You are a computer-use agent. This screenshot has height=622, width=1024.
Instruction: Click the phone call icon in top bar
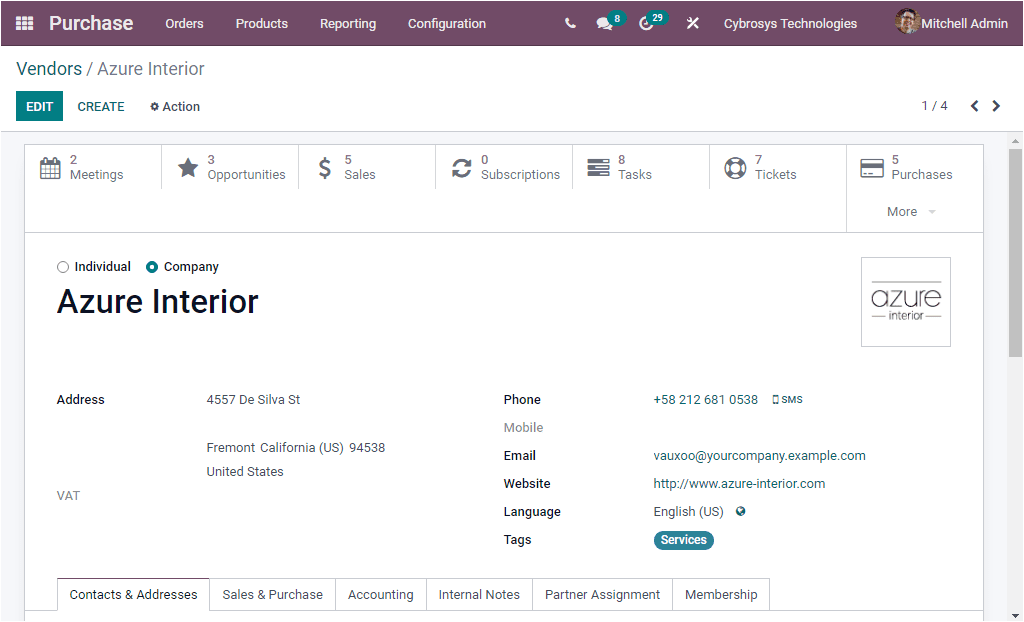[x=569, y=23]
